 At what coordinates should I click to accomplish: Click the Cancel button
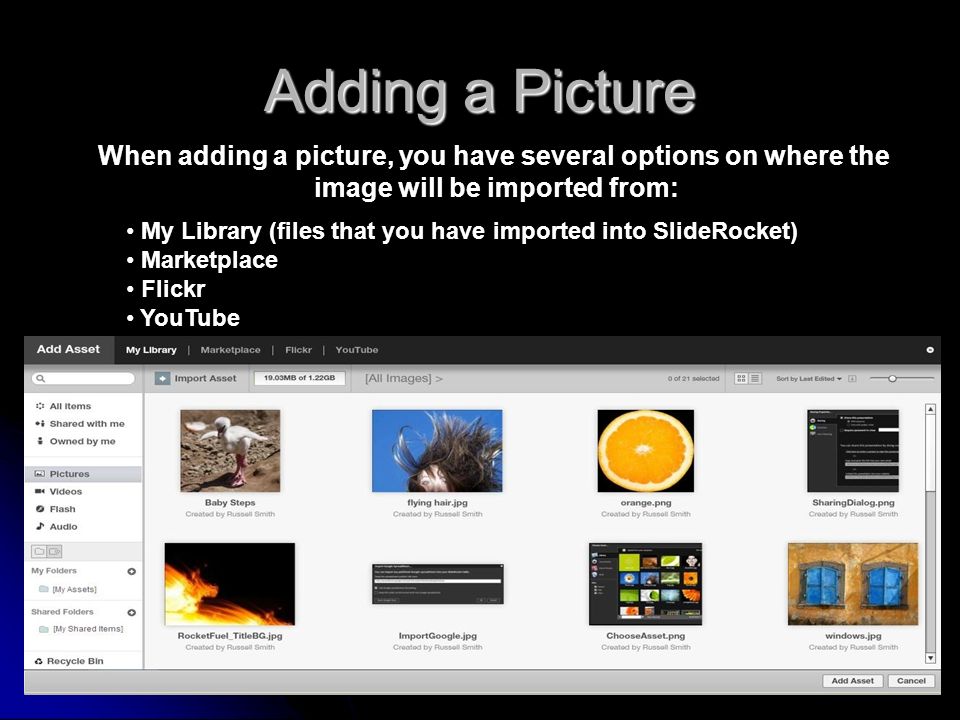pyautogui.click(x=911, y=681)
